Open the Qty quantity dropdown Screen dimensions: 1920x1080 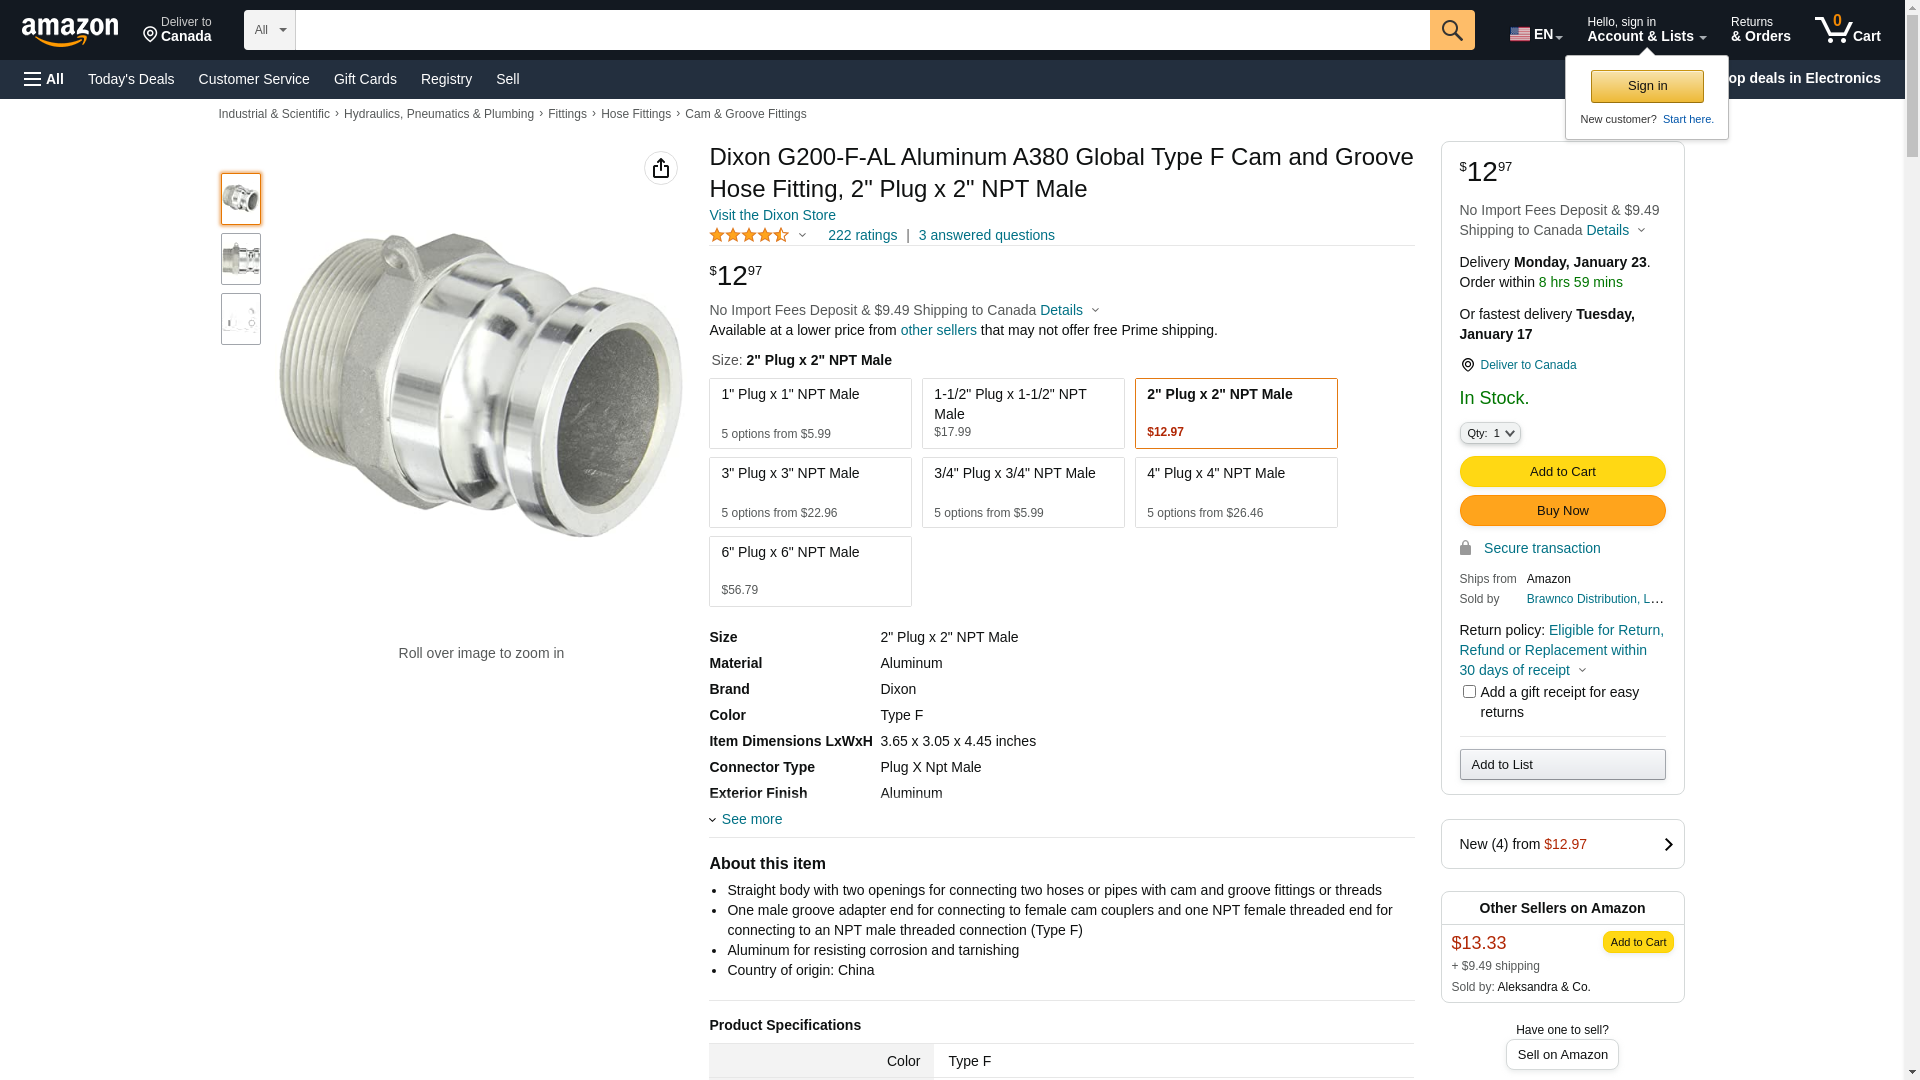click(x=1489, y=433)
